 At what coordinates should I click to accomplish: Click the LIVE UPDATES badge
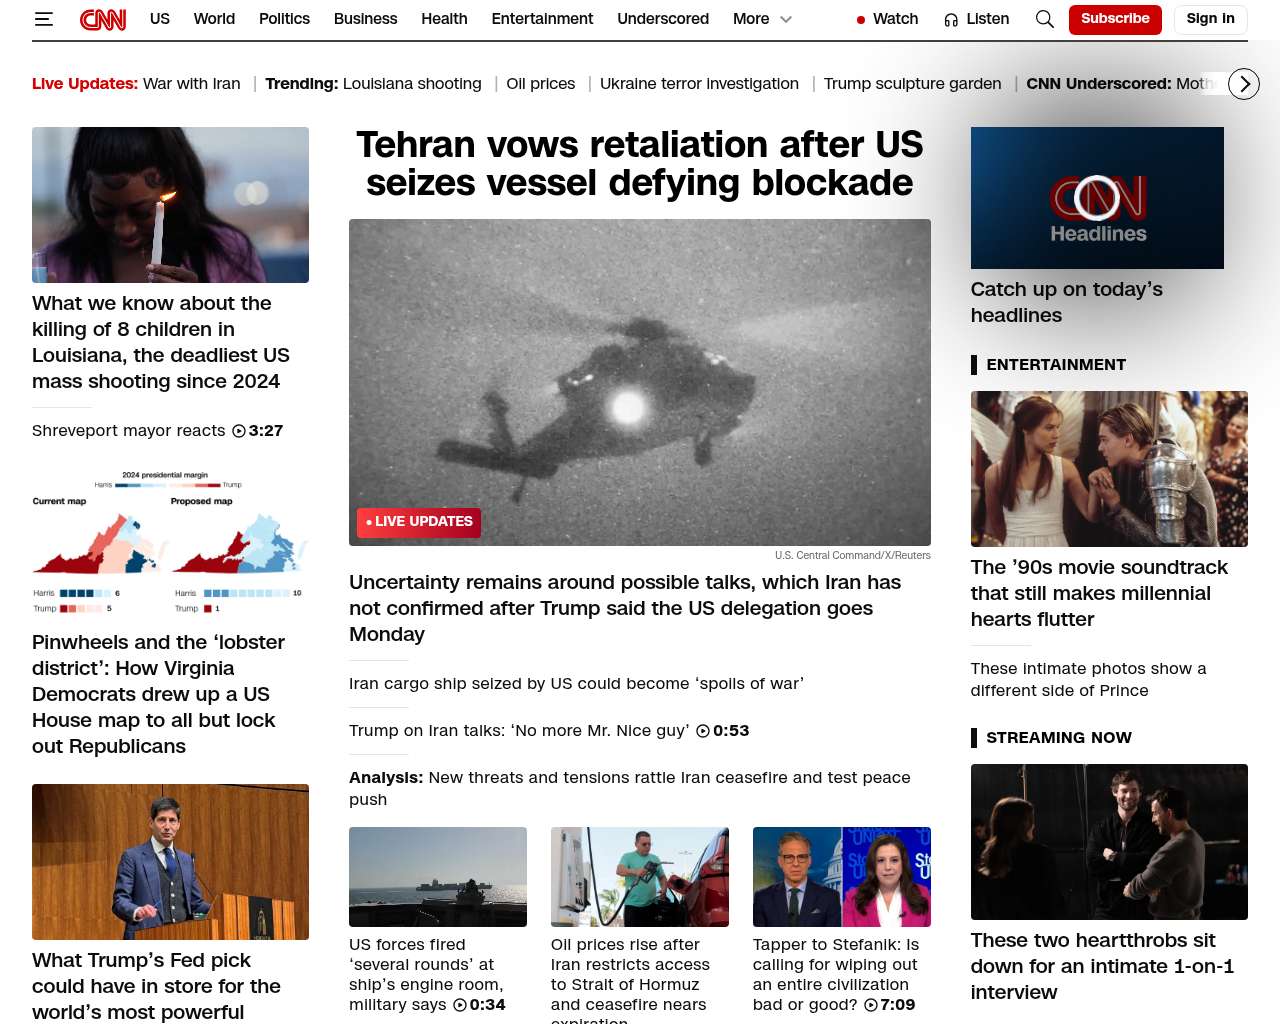pos(419,522)
